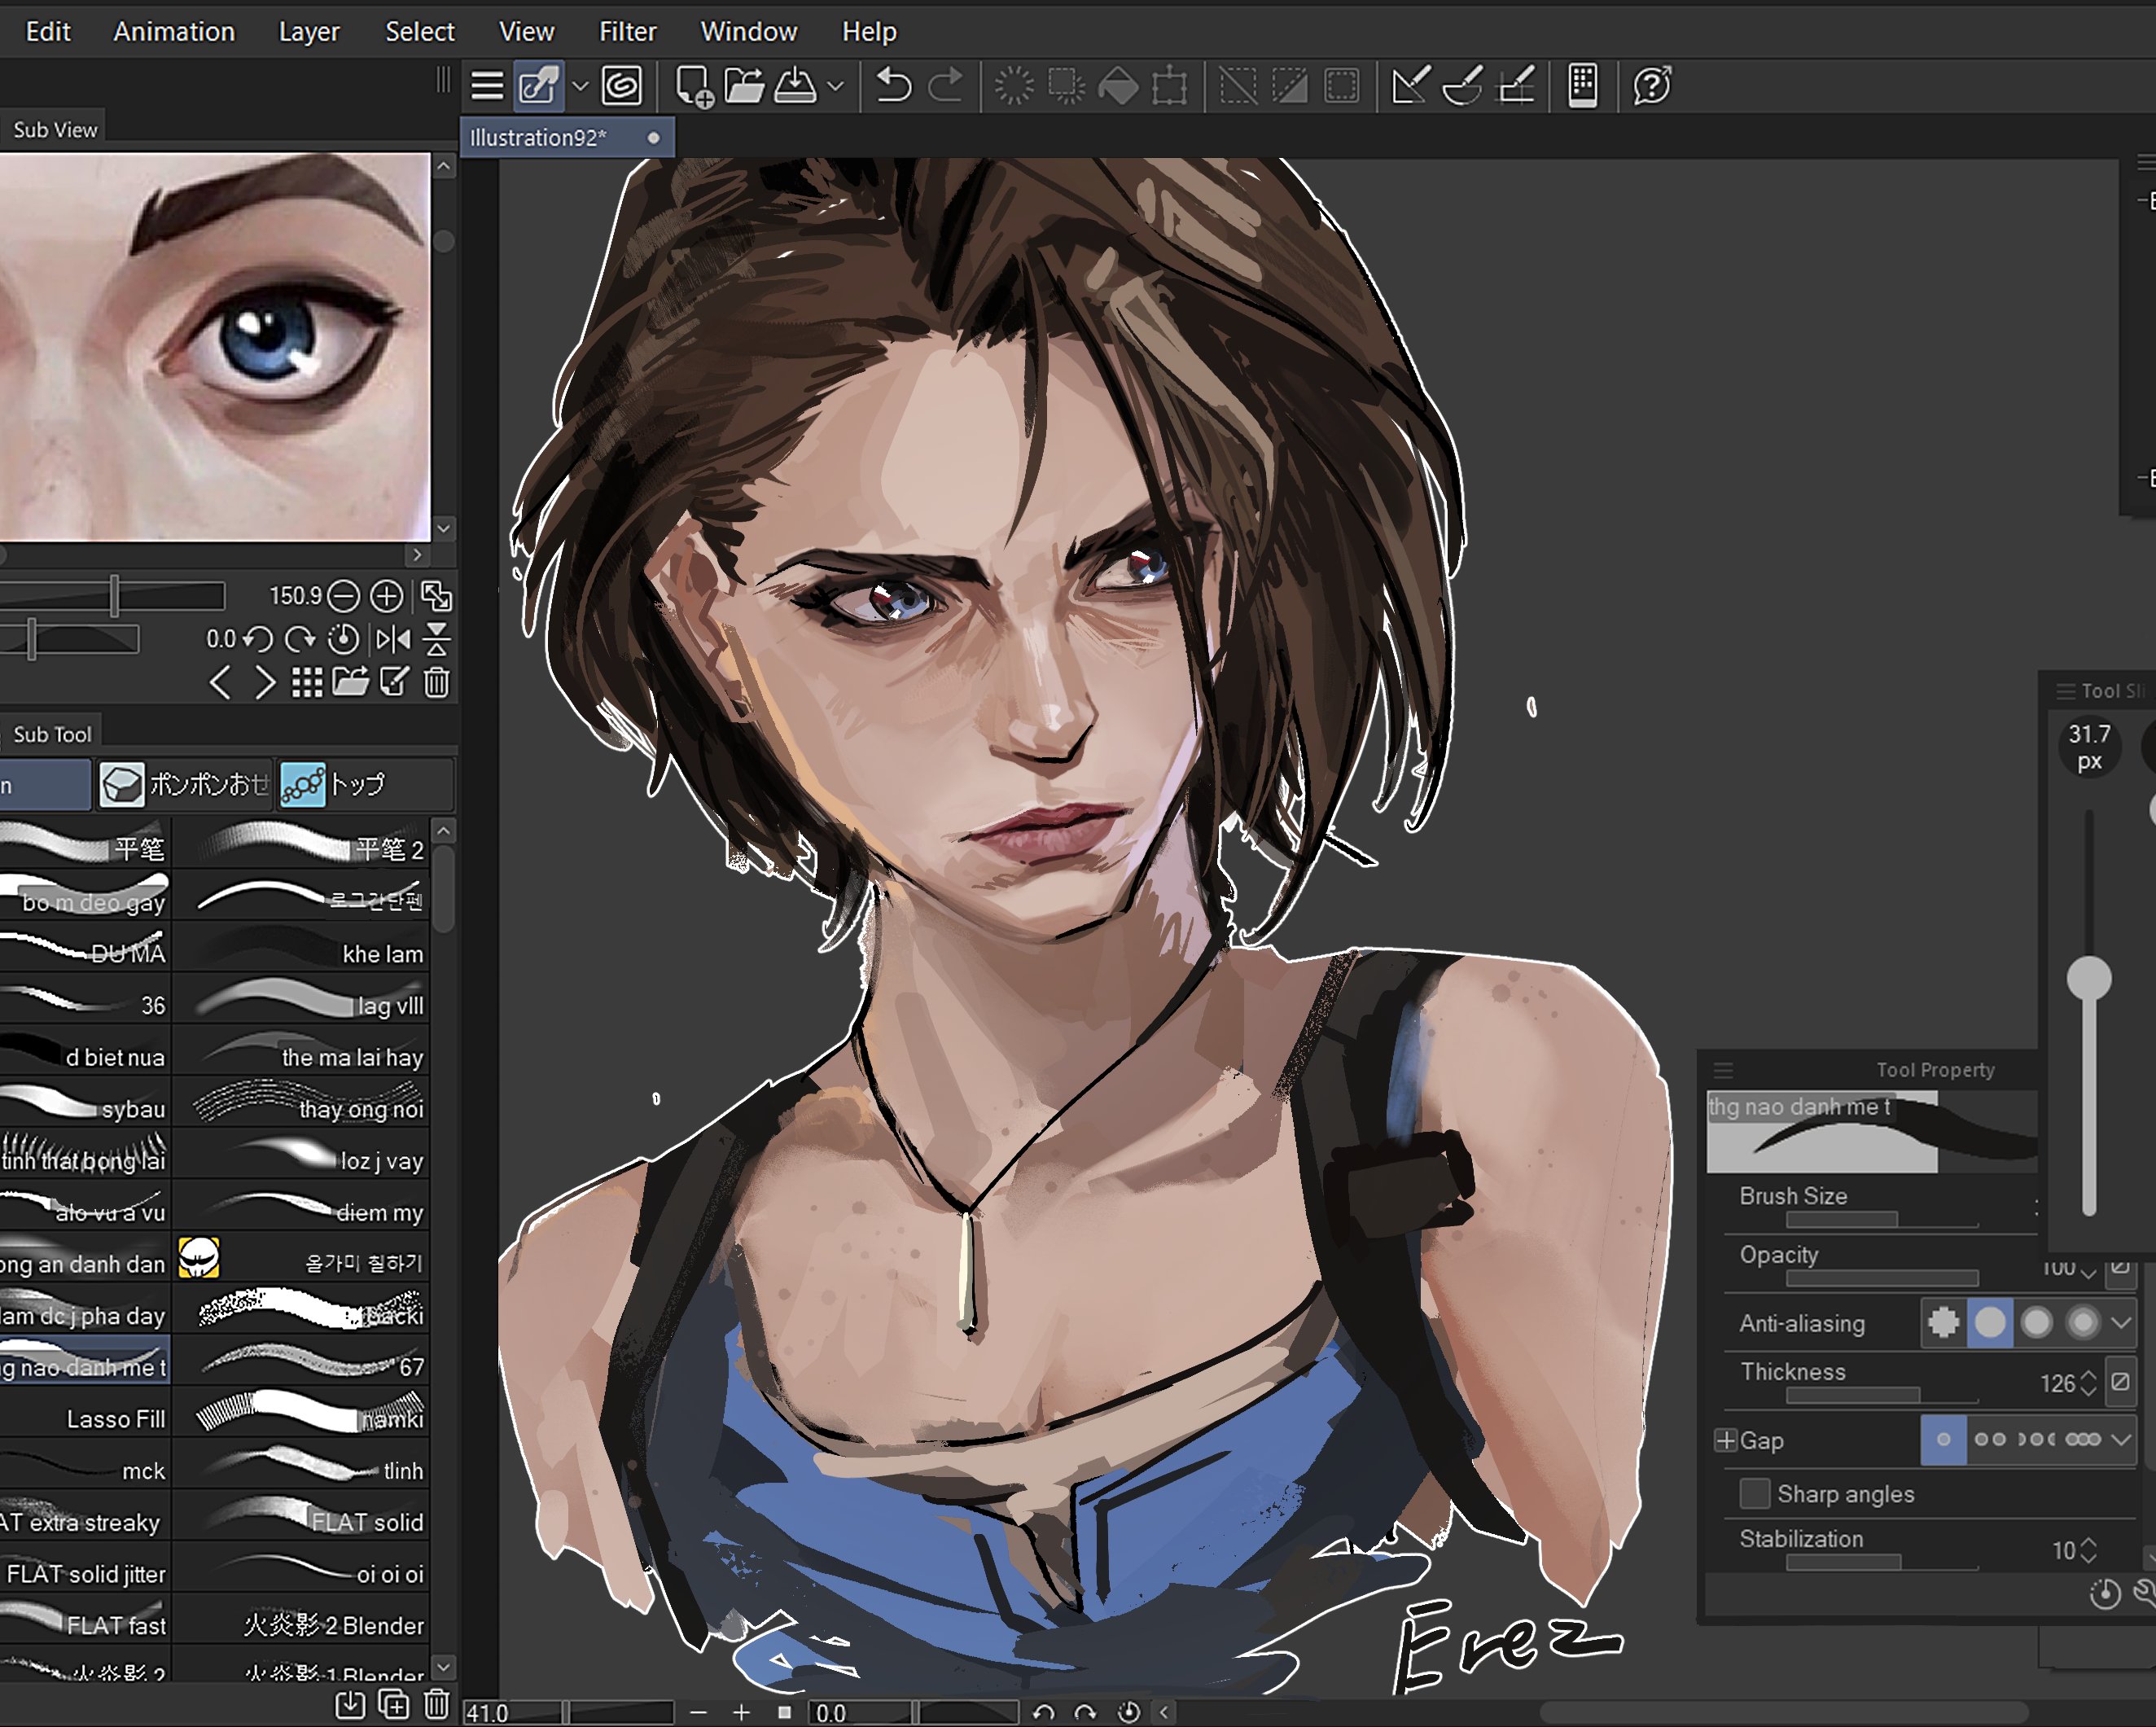Show the previous Sub View image
Viewport: 2156px width, 1727px height.
220,684
